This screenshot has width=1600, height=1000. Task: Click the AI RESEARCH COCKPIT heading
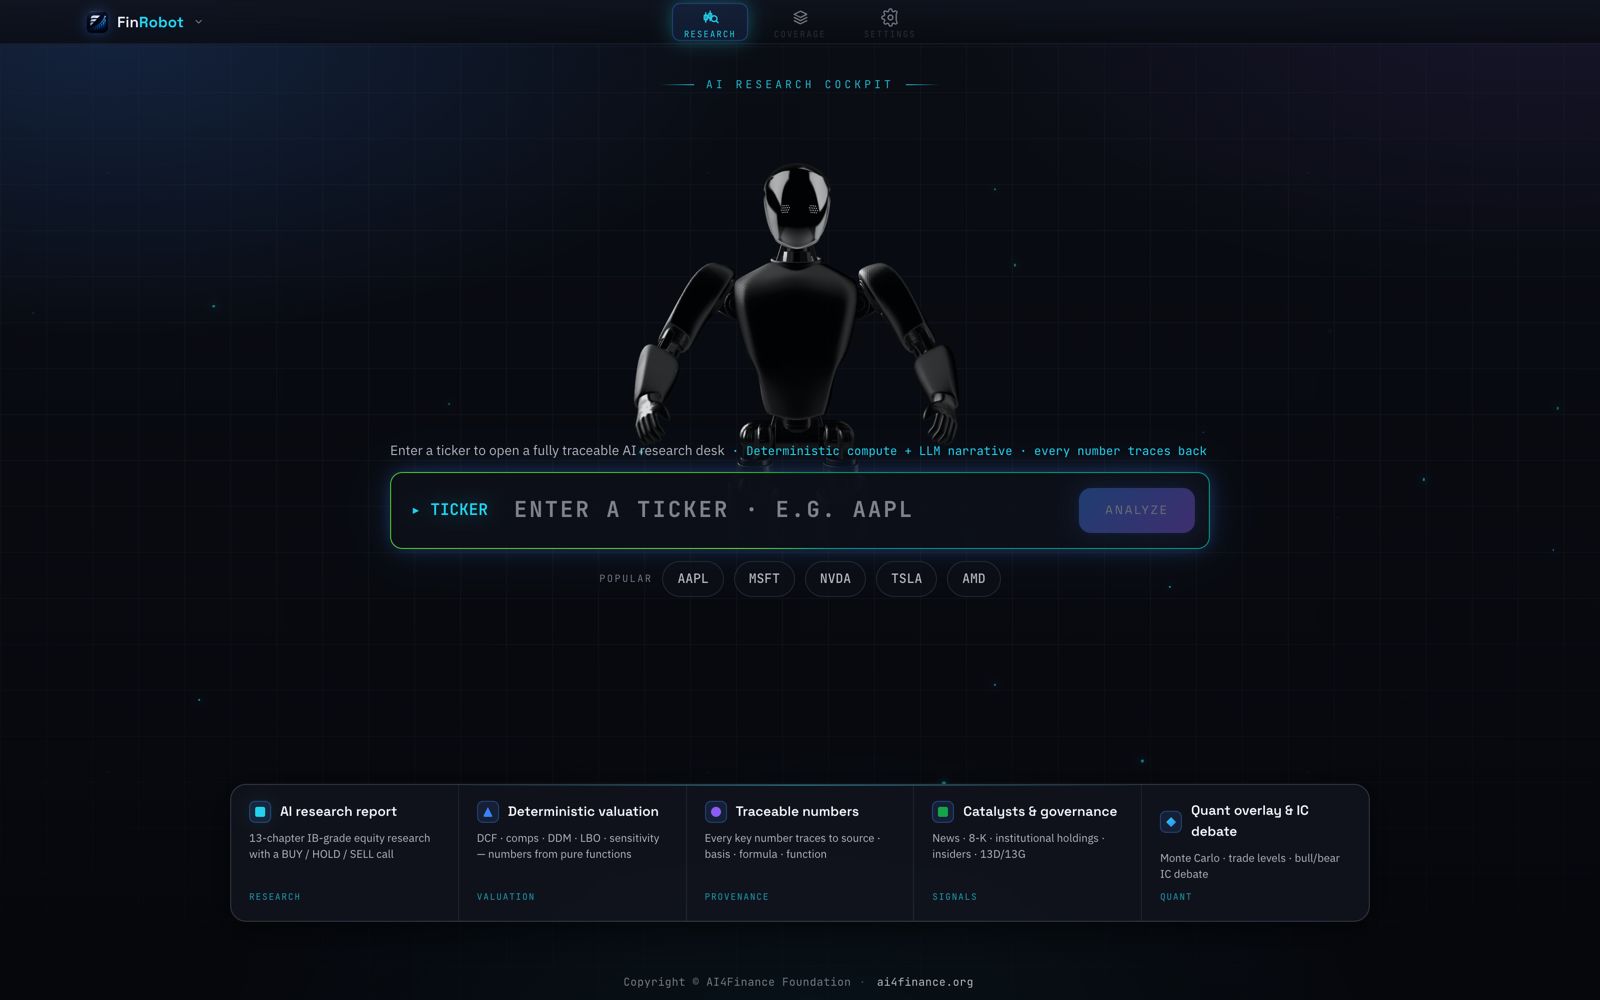799,85
